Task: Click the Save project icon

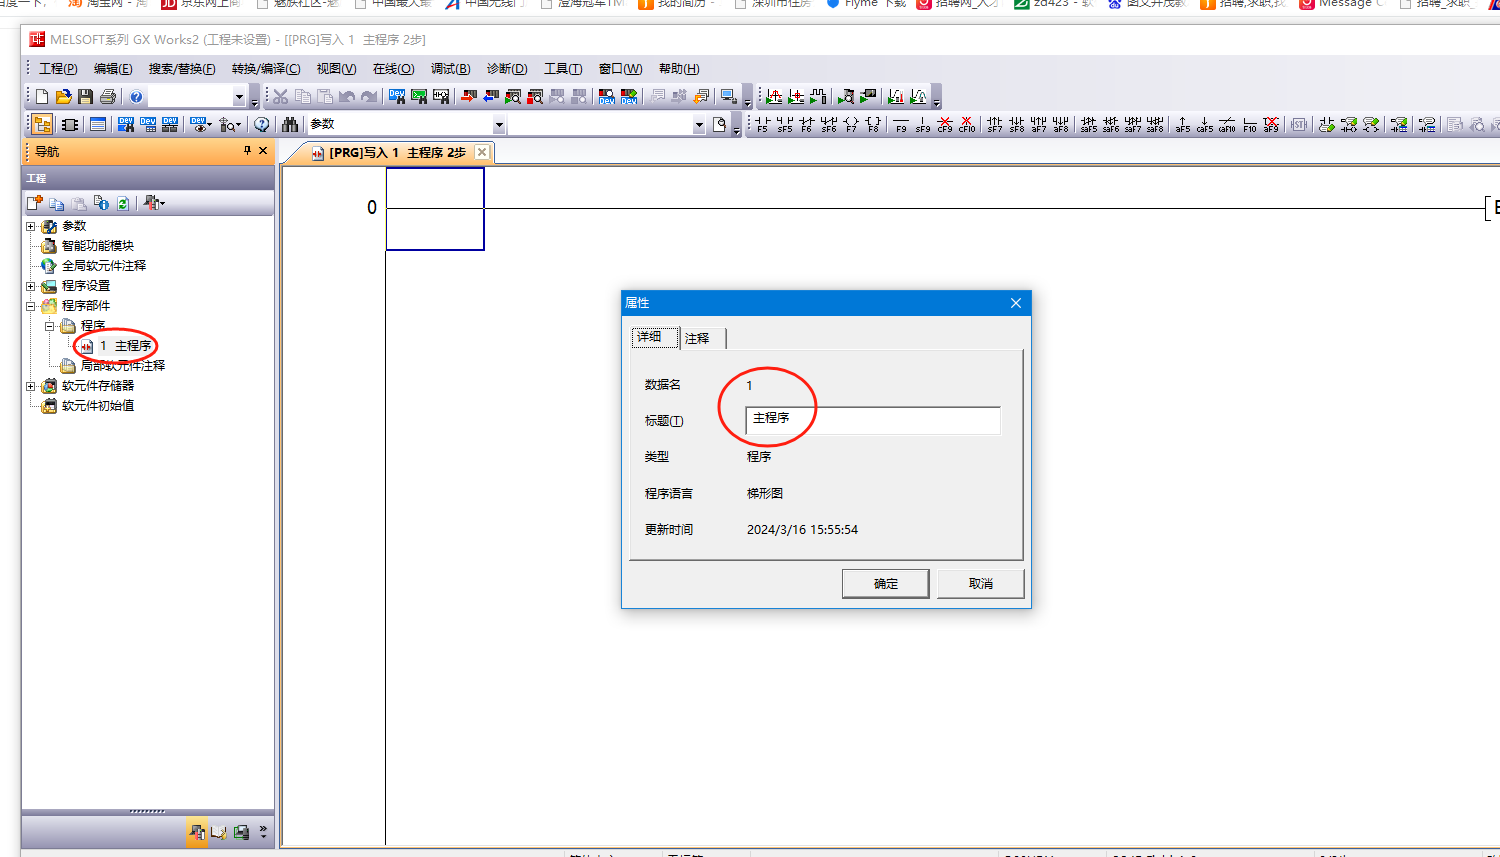Action: coord(85,97)
